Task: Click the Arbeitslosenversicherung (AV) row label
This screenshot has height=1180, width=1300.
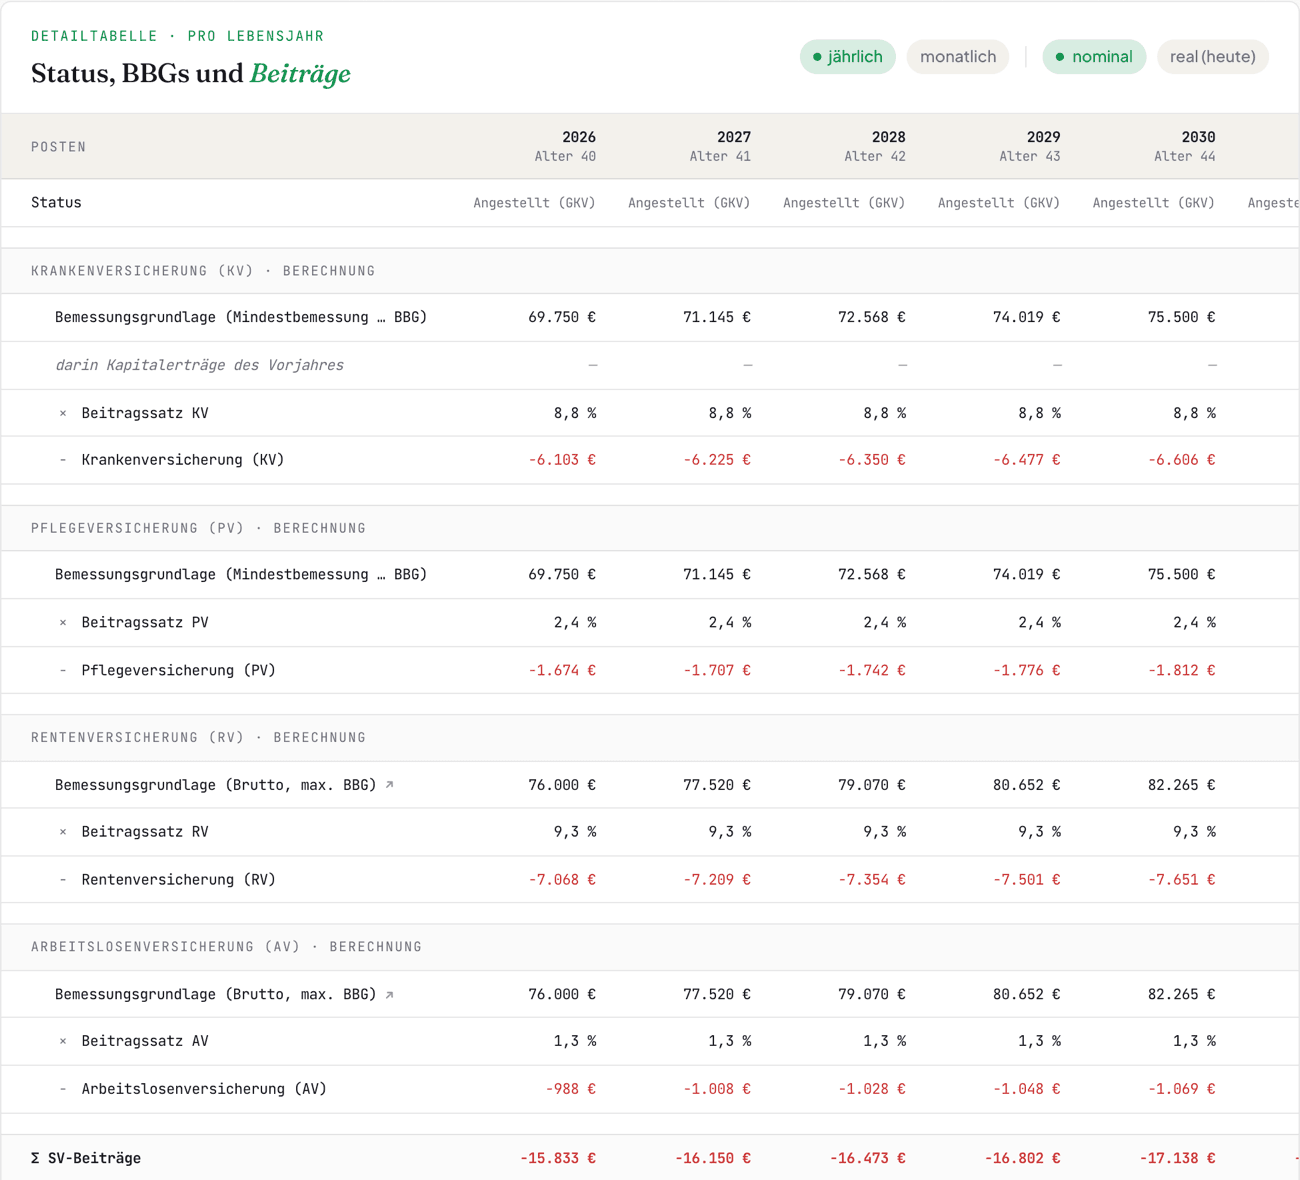Action: (204, 1089)
